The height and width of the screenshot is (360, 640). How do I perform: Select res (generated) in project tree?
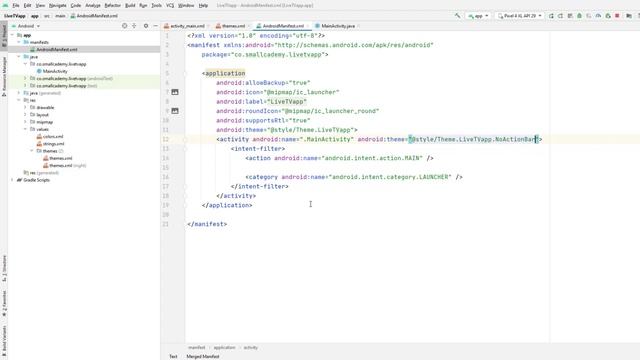pos(44,173)
